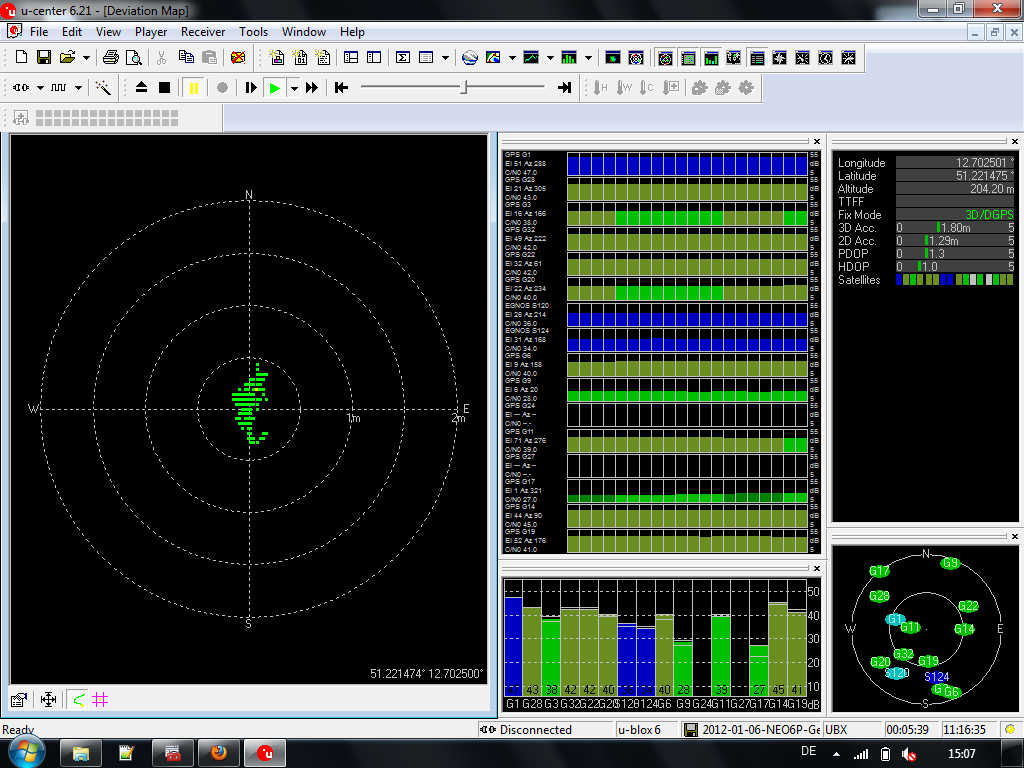Toggle the yellow Pause button

point(193,88)
